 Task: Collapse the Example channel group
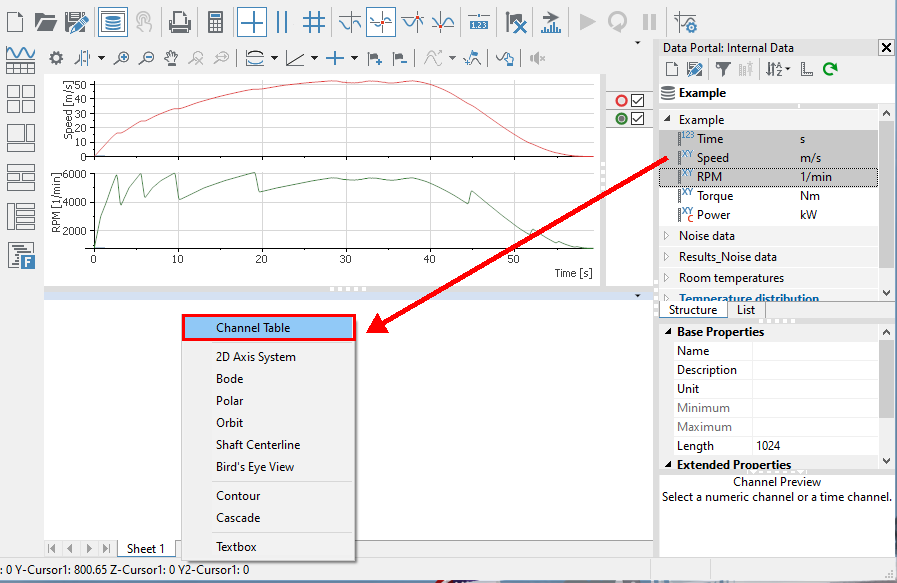tap(668, 119)
